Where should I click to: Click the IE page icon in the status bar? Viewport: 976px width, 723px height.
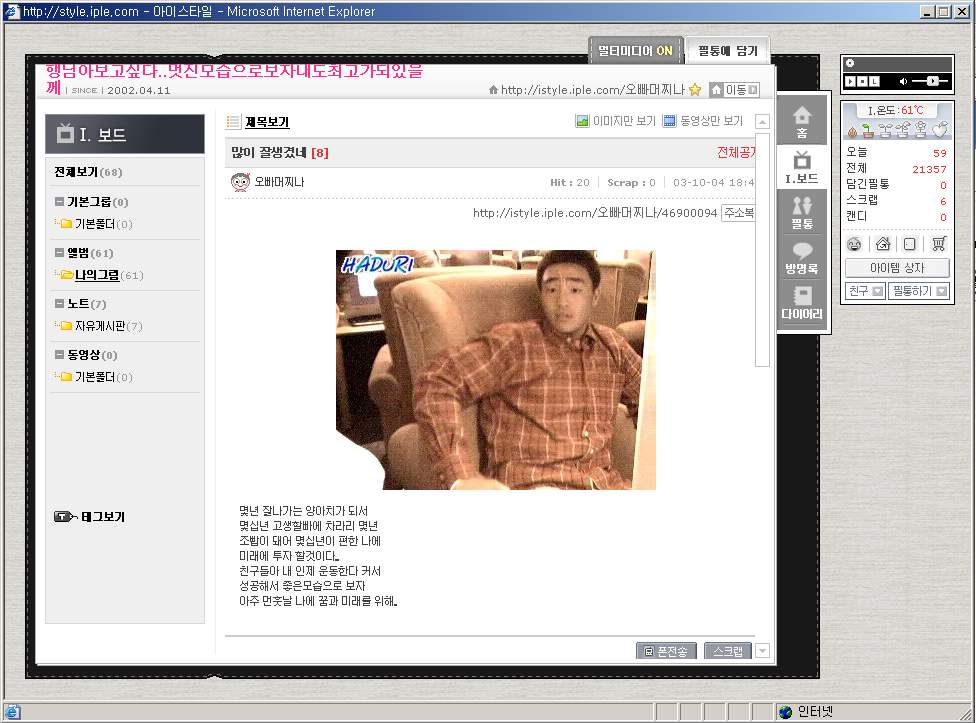[x=12, y=712]
